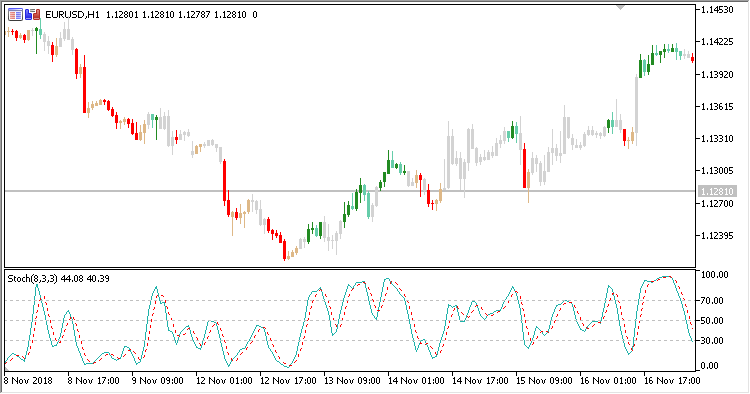Click the Stoch(8,3,3) indicator label
Image resolution: width=750 pixels, height=394 pixels.
click(33, 279)
